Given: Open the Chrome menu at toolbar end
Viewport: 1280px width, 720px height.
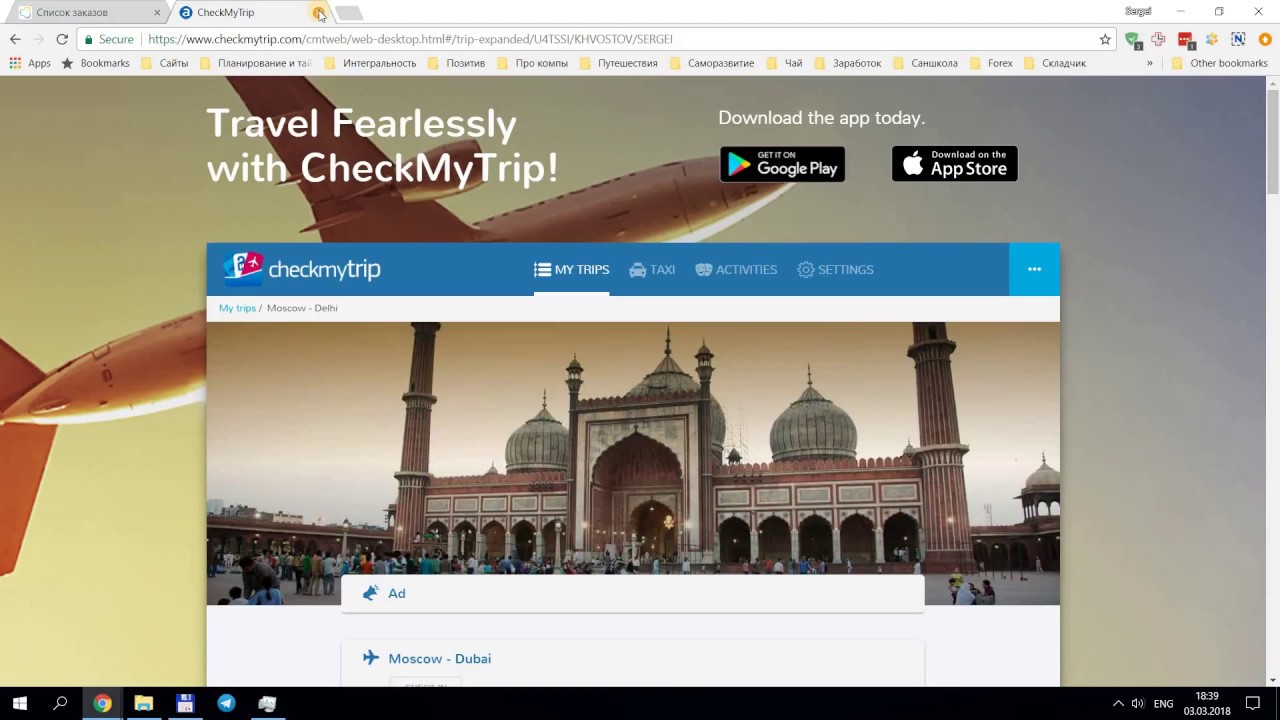Looking at the screenshot, I should coord(1265,39).
